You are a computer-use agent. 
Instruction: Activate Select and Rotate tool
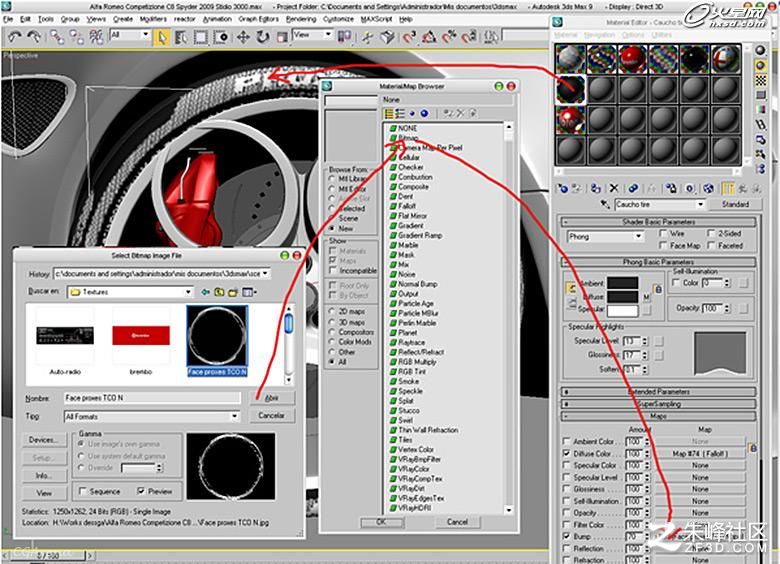pyautogui.click(x=262, y=37)
